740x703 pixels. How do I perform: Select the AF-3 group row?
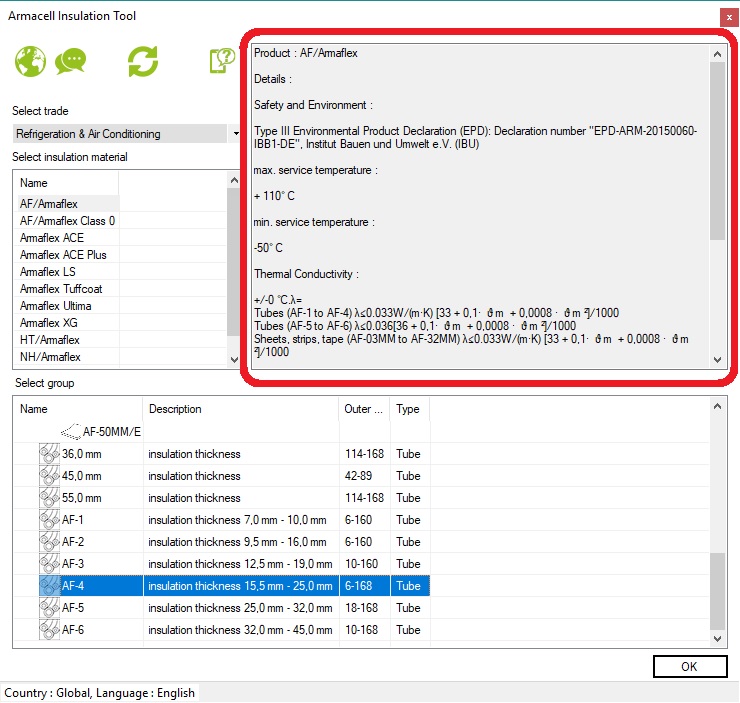[222, 563]
